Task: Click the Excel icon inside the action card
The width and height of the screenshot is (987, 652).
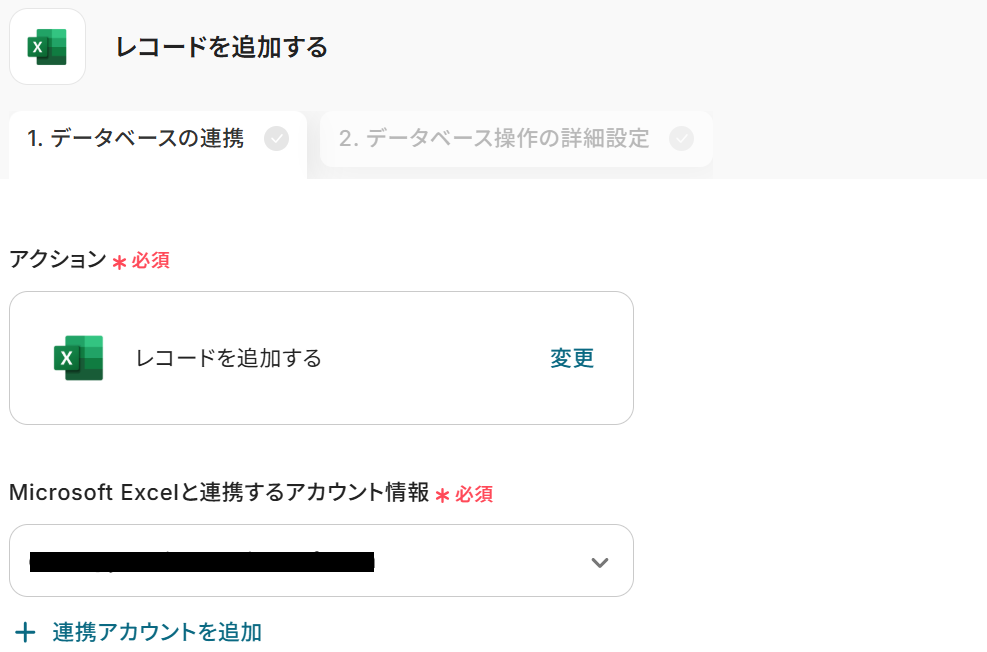Action: (78, 358)
